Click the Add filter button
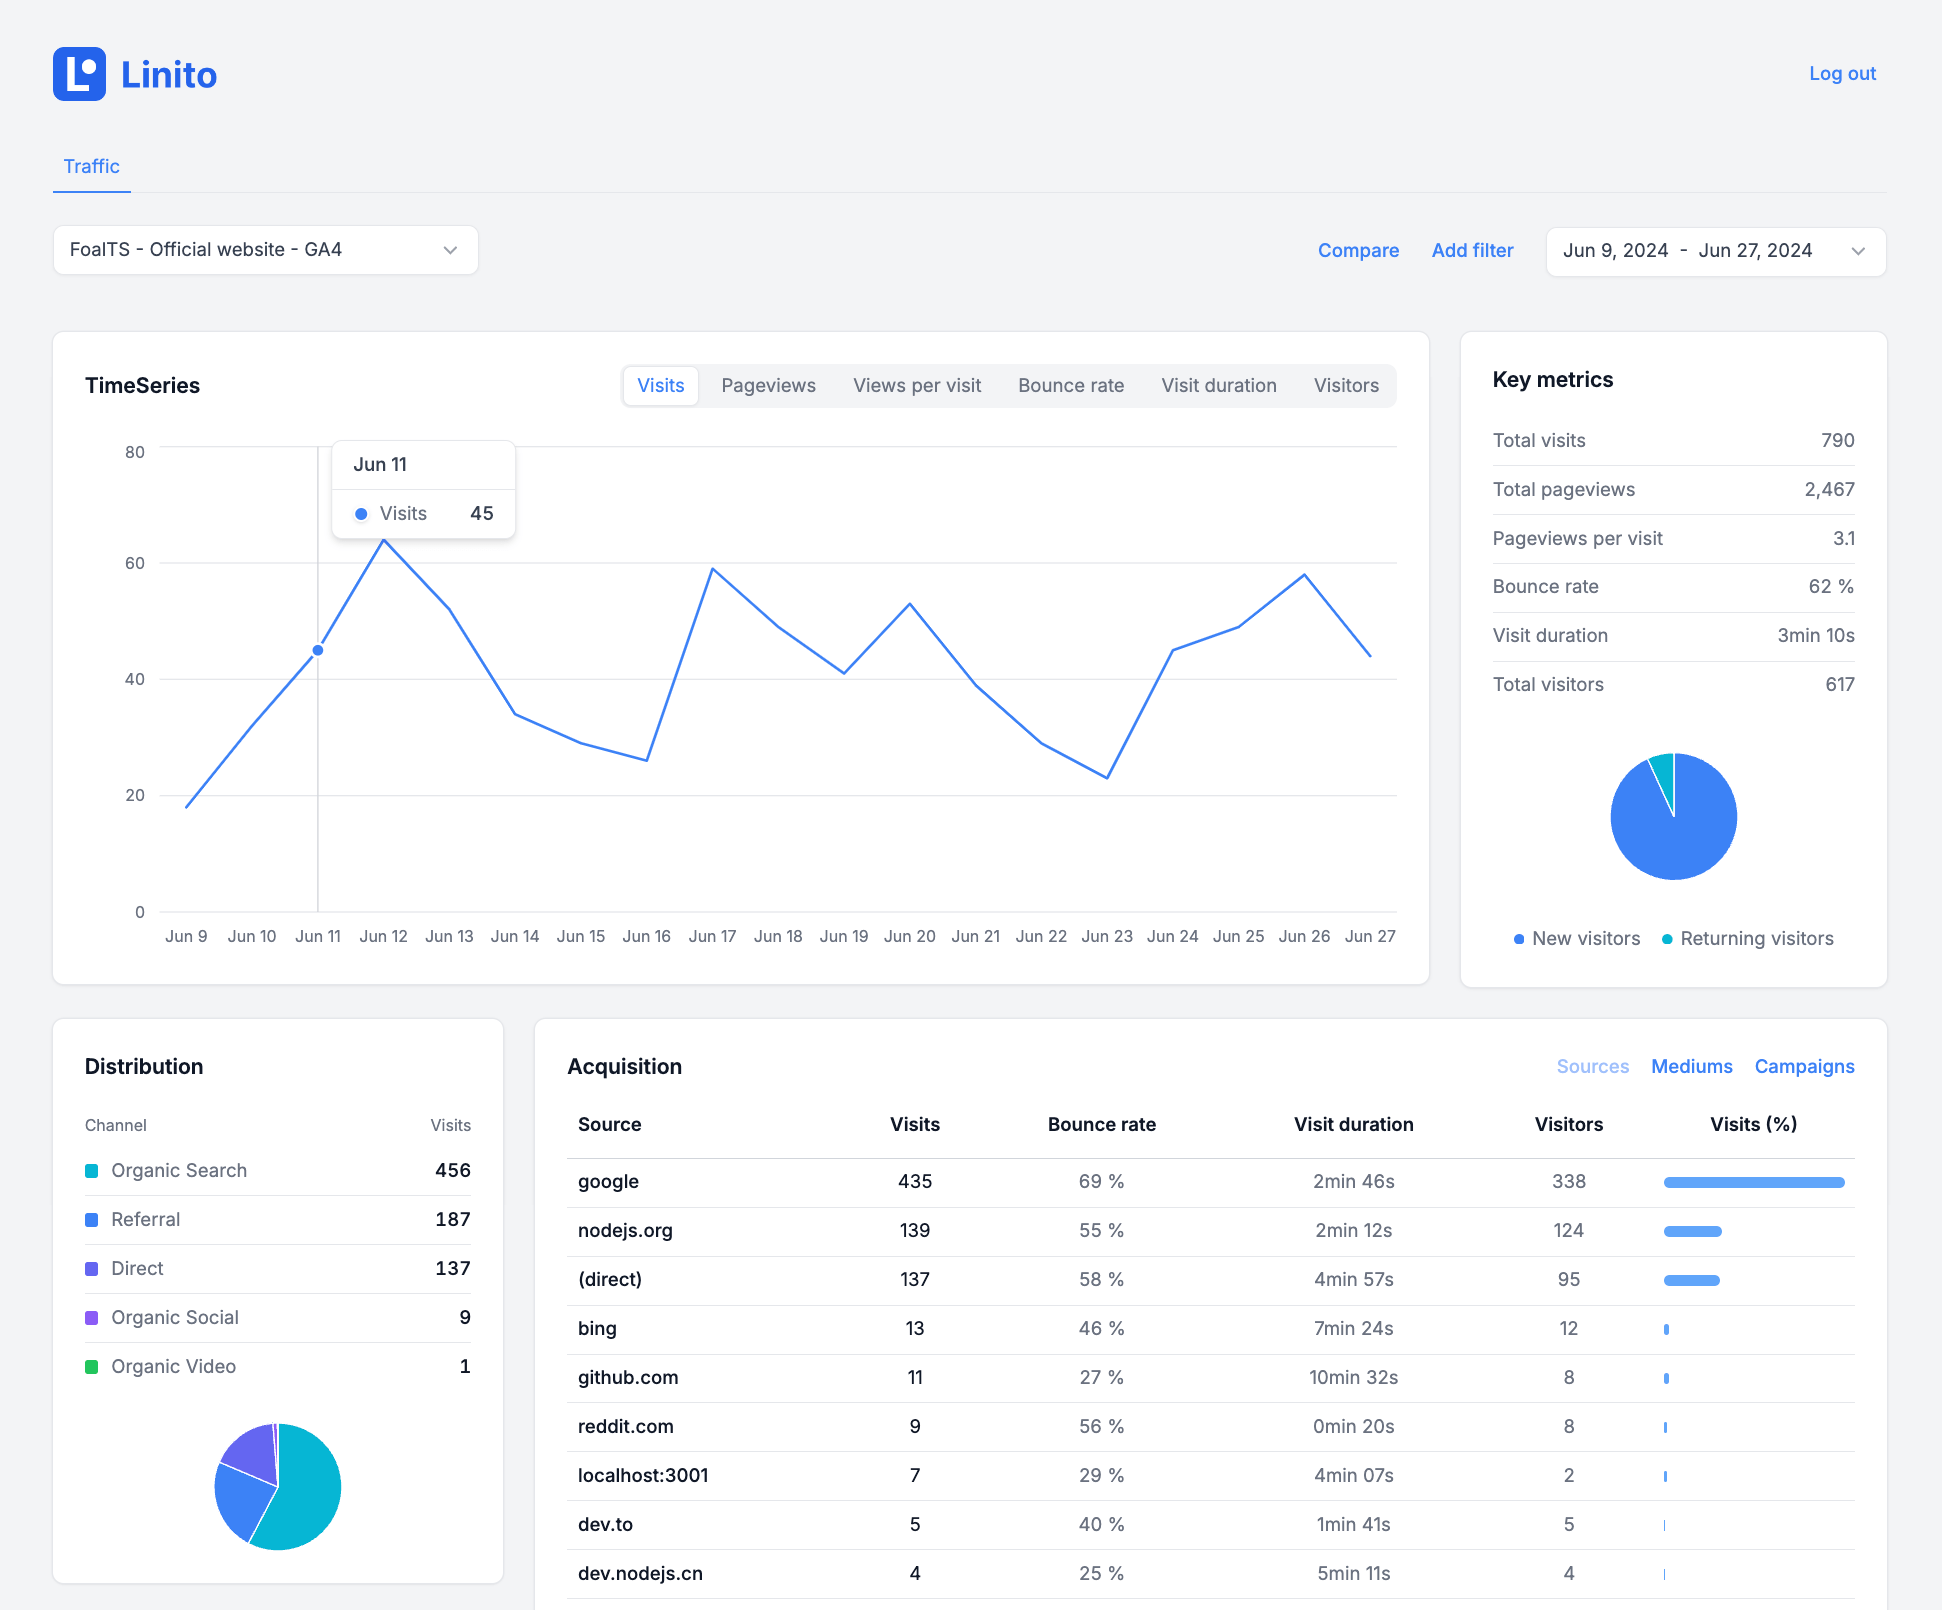The height and width of the screenshot is (1610, 1942). pos(1471,248)
